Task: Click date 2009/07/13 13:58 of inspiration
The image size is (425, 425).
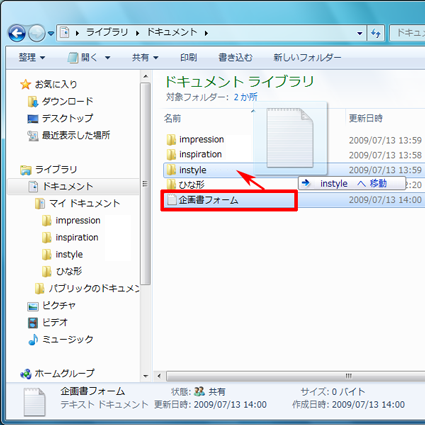Action: 385,155
